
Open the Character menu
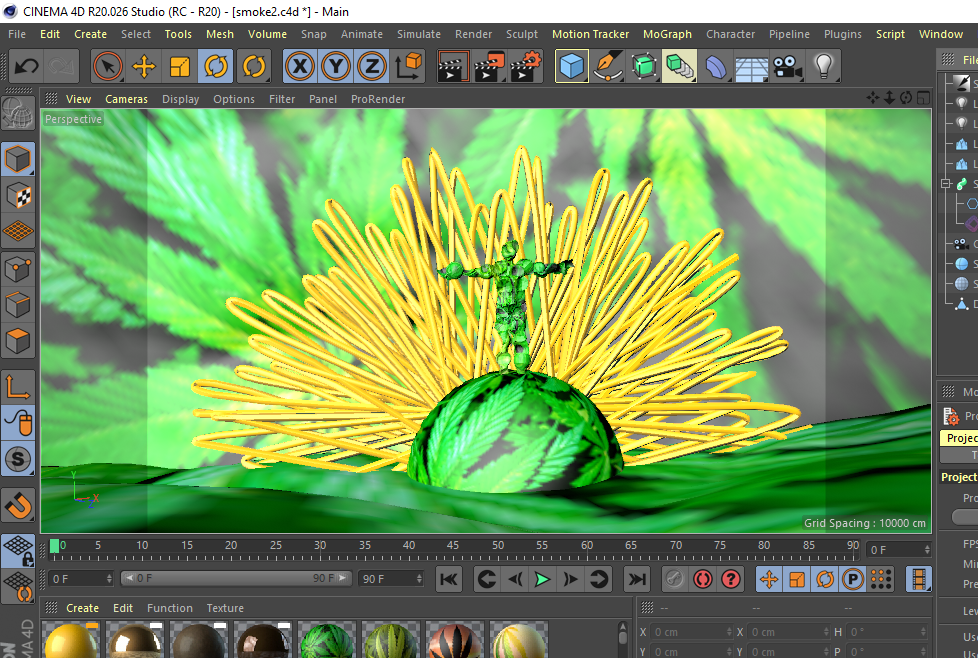coord(730,34)
